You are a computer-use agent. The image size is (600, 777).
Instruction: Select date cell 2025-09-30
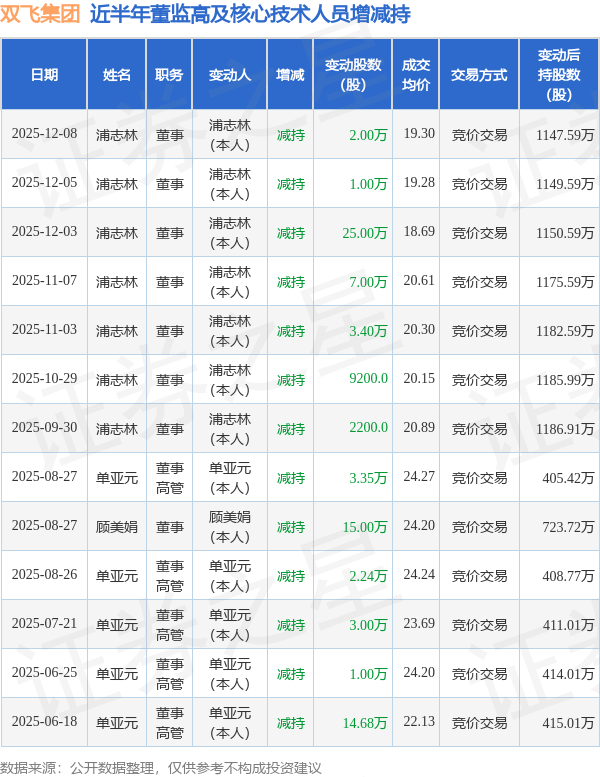[x=44, y=428]
